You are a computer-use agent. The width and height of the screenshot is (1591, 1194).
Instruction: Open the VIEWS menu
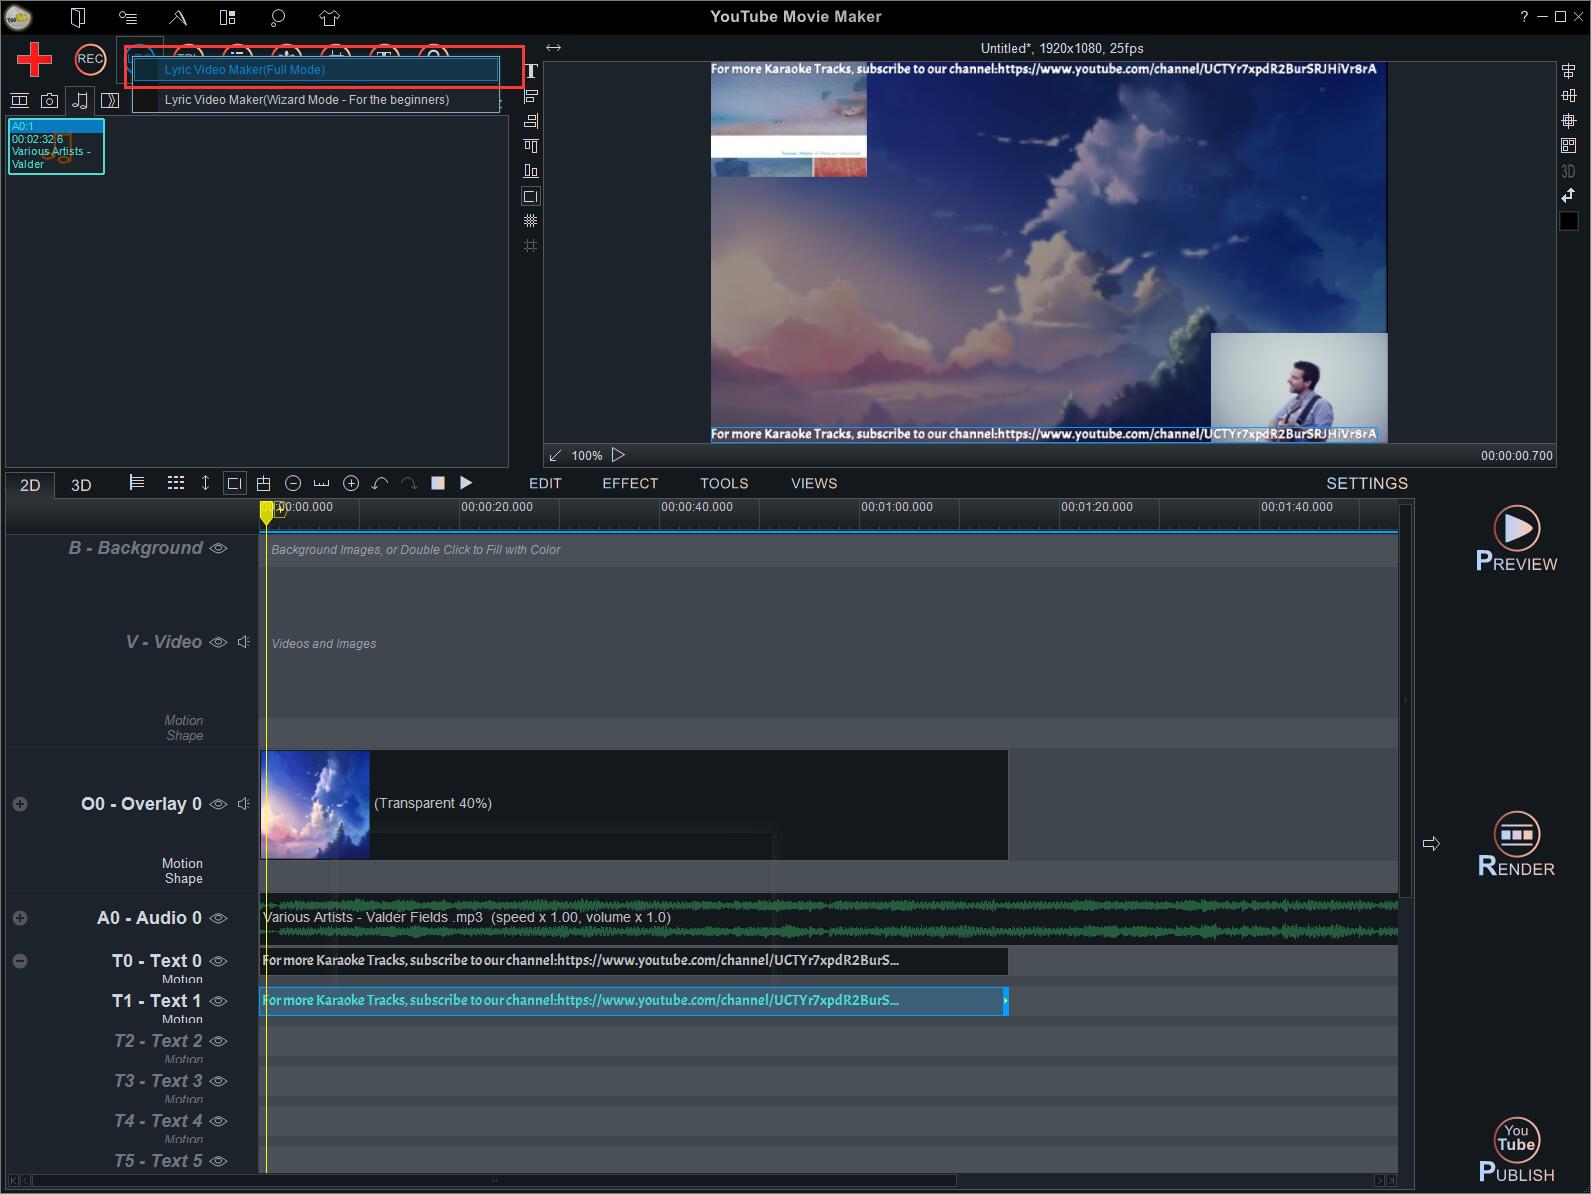[814, 483]
